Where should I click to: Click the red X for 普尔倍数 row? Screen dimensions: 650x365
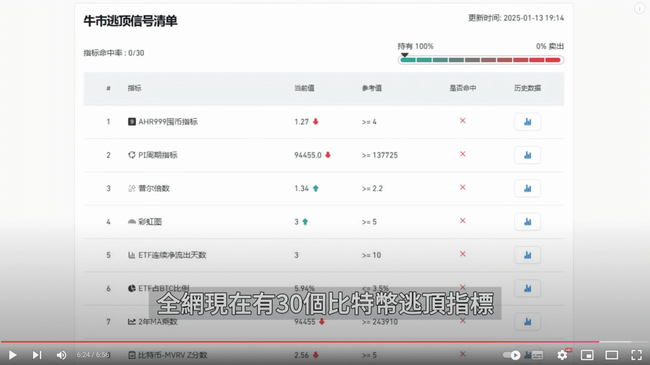pyautogui.click(x=463, y=187)
